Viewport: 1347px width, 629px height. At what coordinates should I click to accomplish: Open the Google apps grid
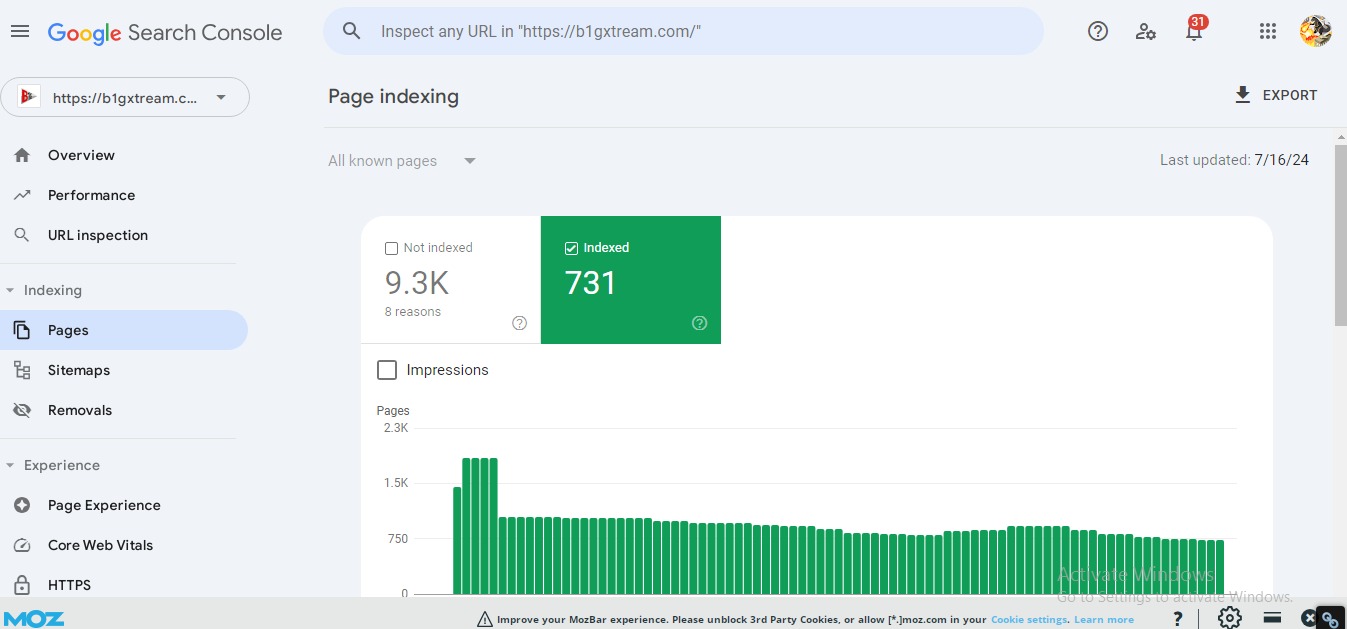click(1268, 32)
